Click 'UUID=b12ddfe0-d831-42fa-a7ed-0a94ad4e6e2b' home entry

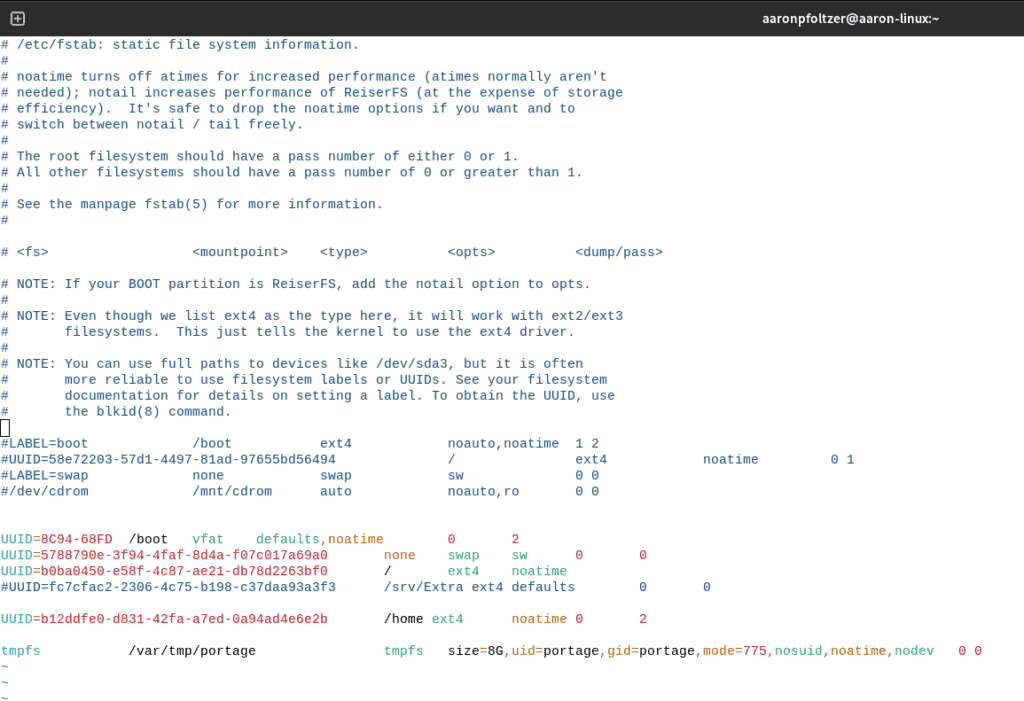click(164, 619)
